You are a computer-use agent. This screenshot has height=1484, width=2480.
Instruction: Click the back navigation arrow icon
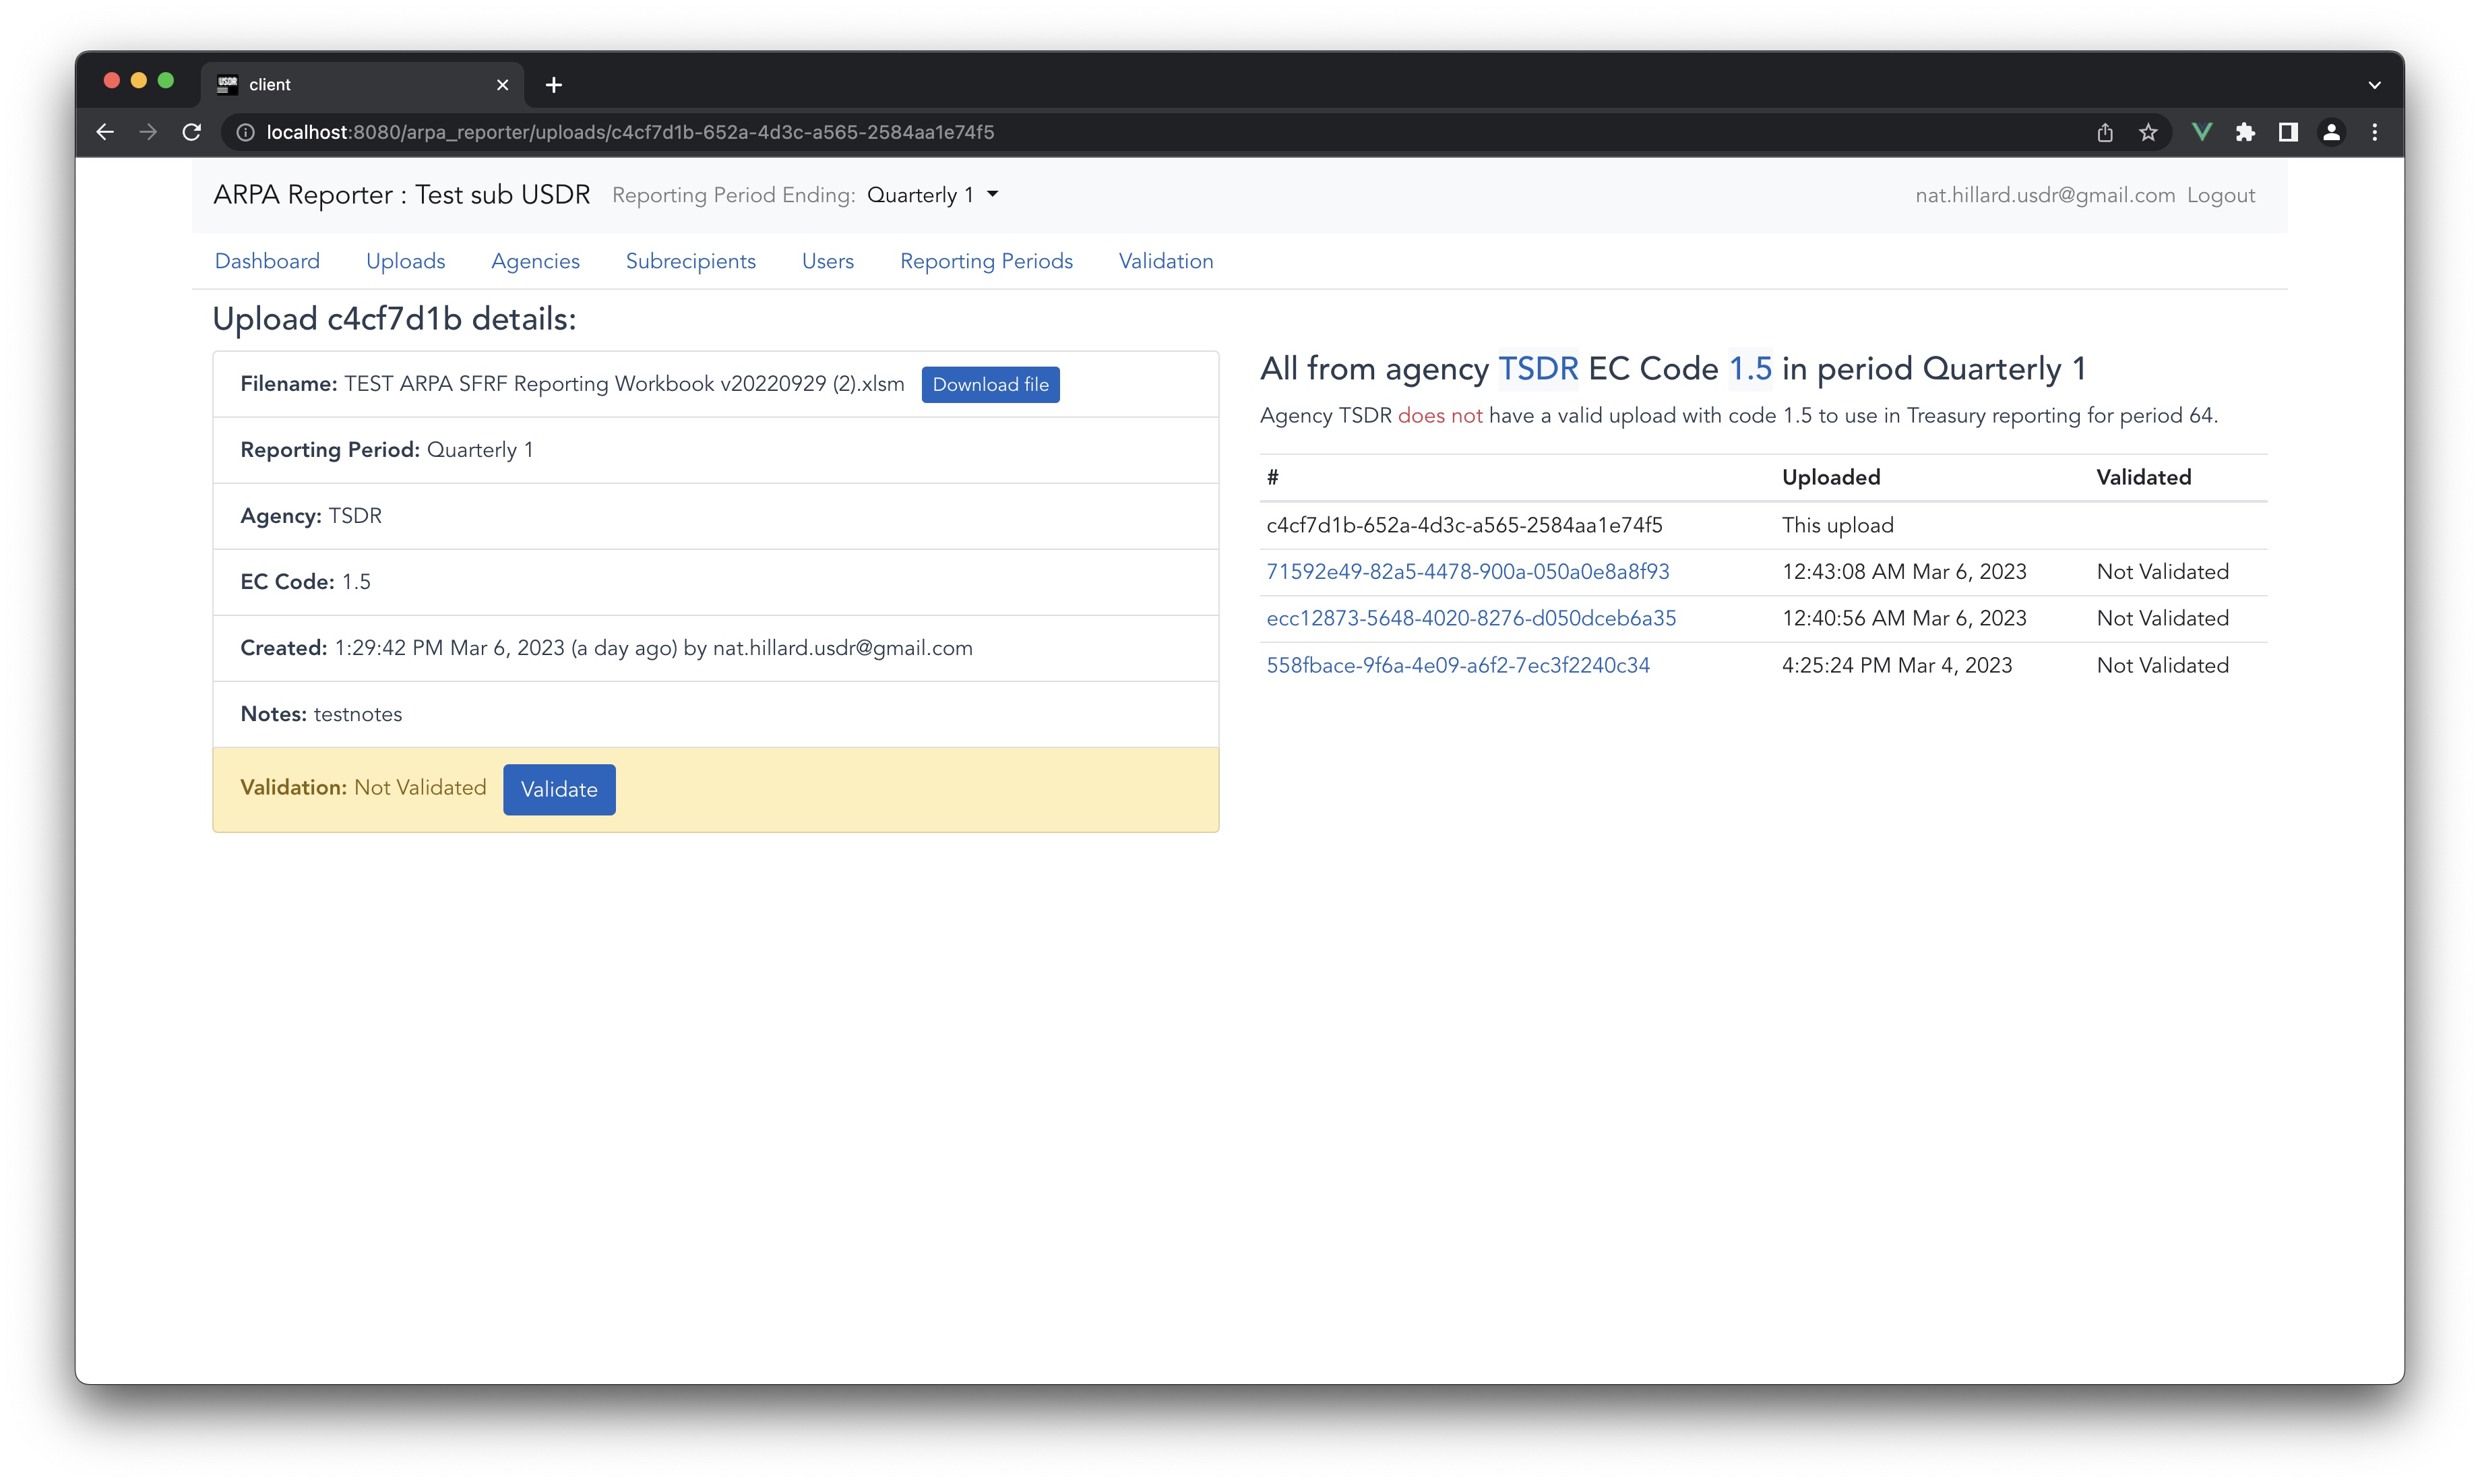pyautogui.click(x=105, y=131)
